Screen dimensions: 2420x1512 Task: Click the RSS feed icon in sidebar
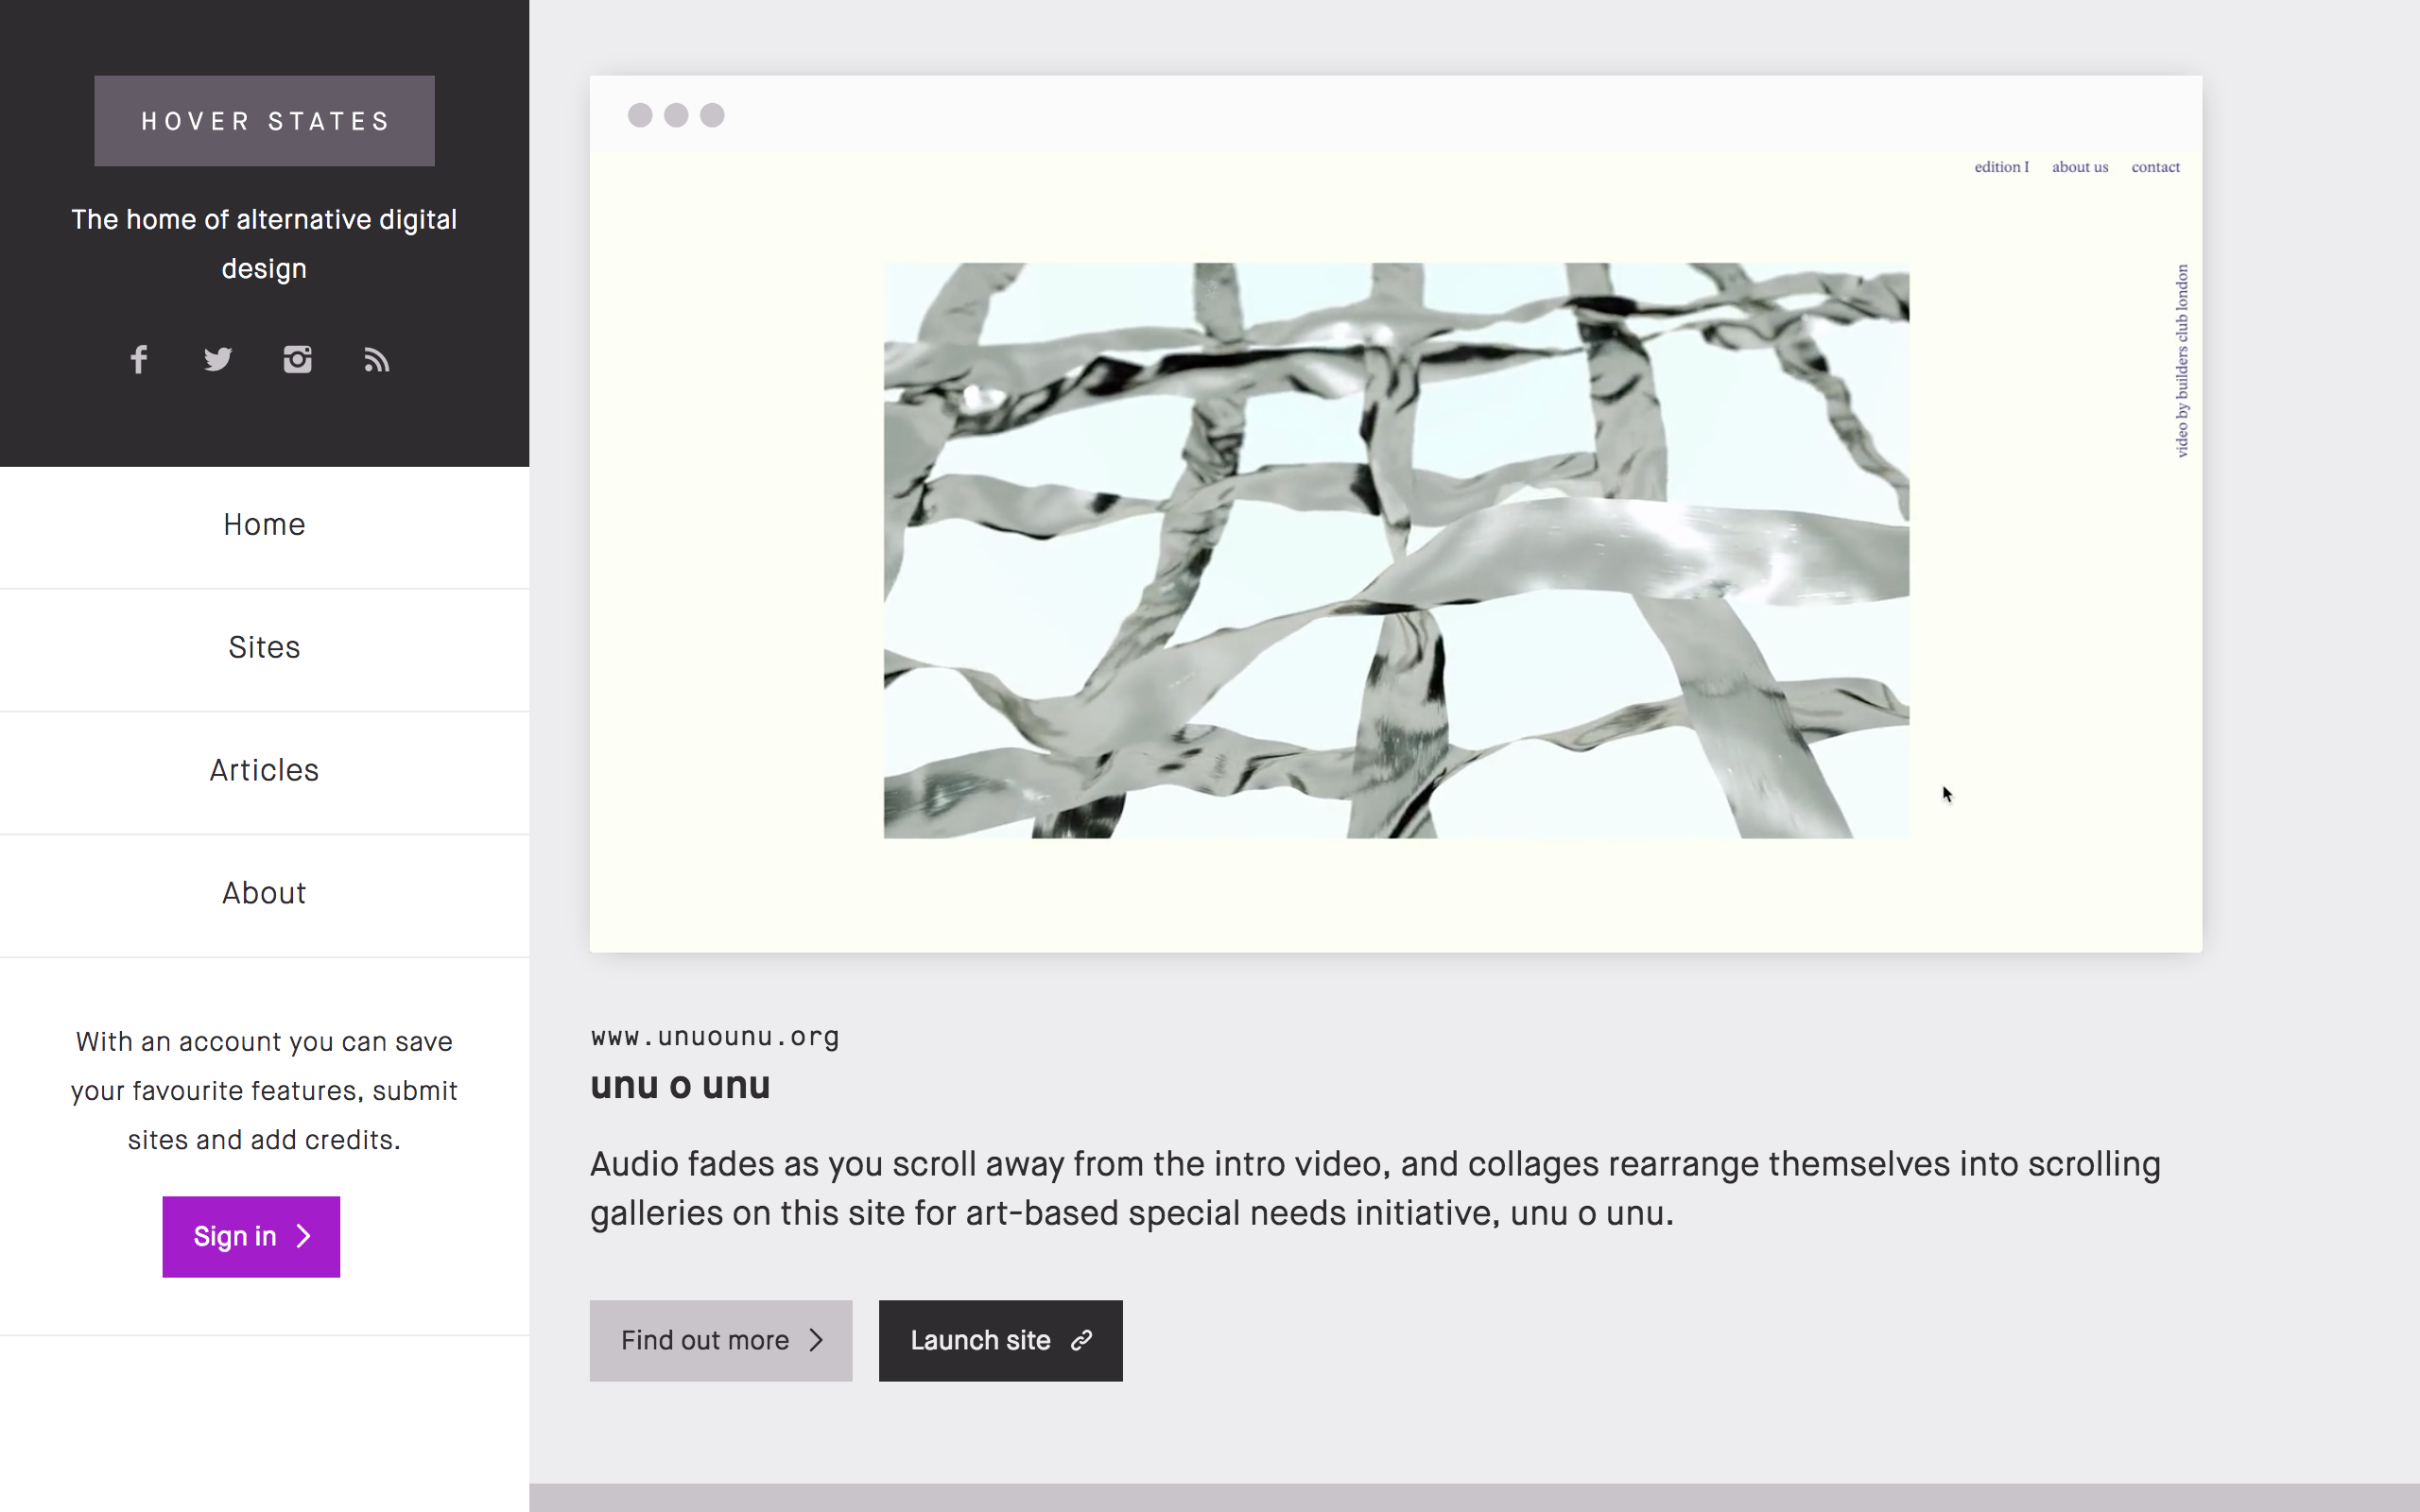(376, 359)
